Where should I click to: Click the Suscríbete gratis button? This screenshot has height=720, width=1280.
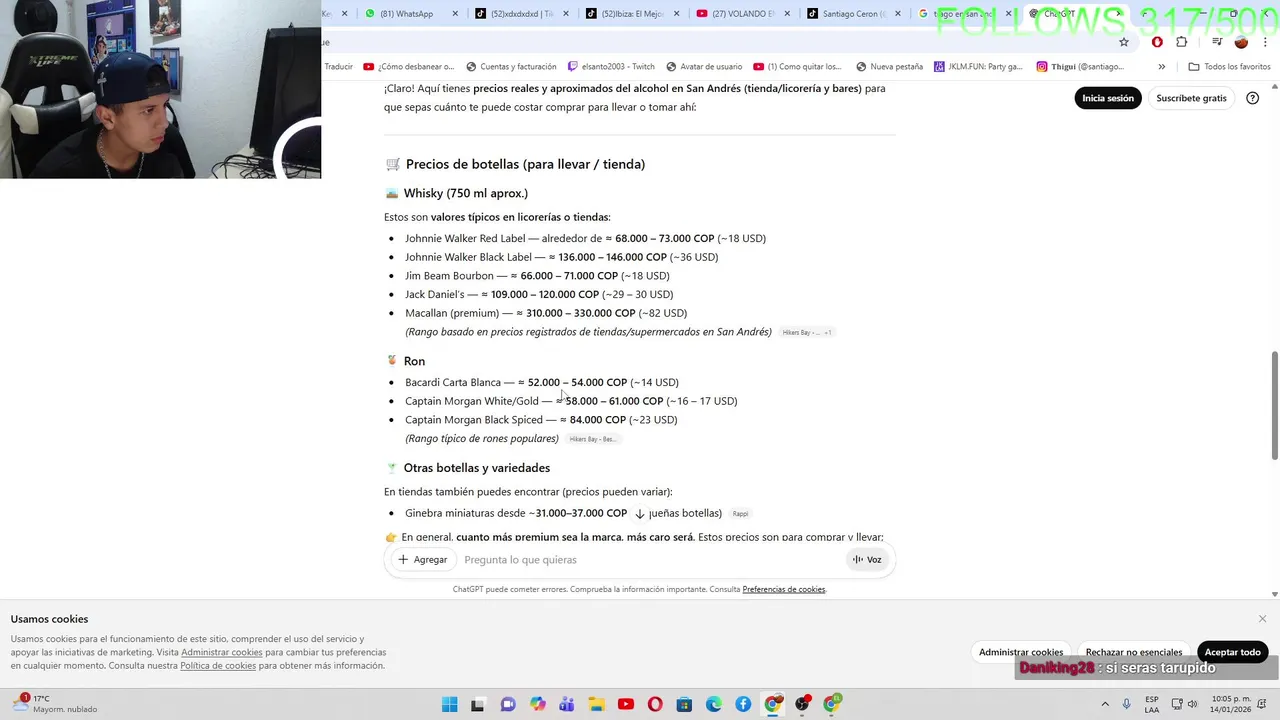[1191, 98]
